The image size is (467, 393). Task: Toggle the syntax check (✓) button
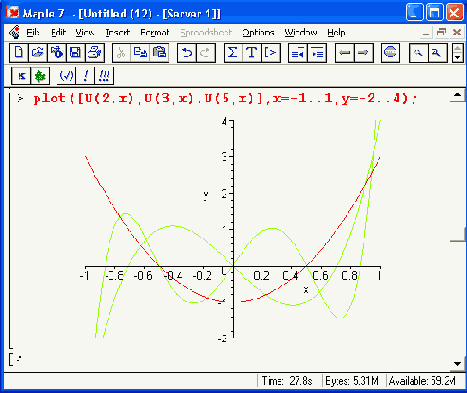click(x=66, y=76)
